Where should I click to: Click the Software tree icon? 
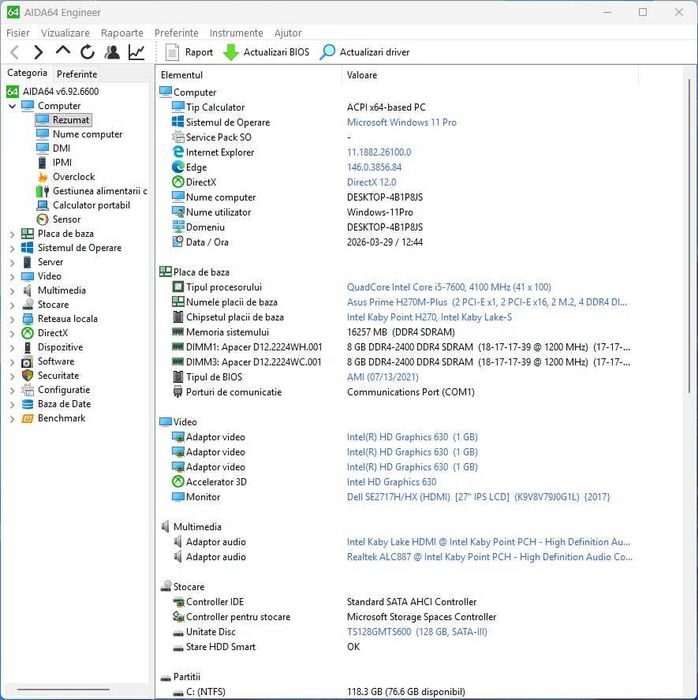[28, 362]
